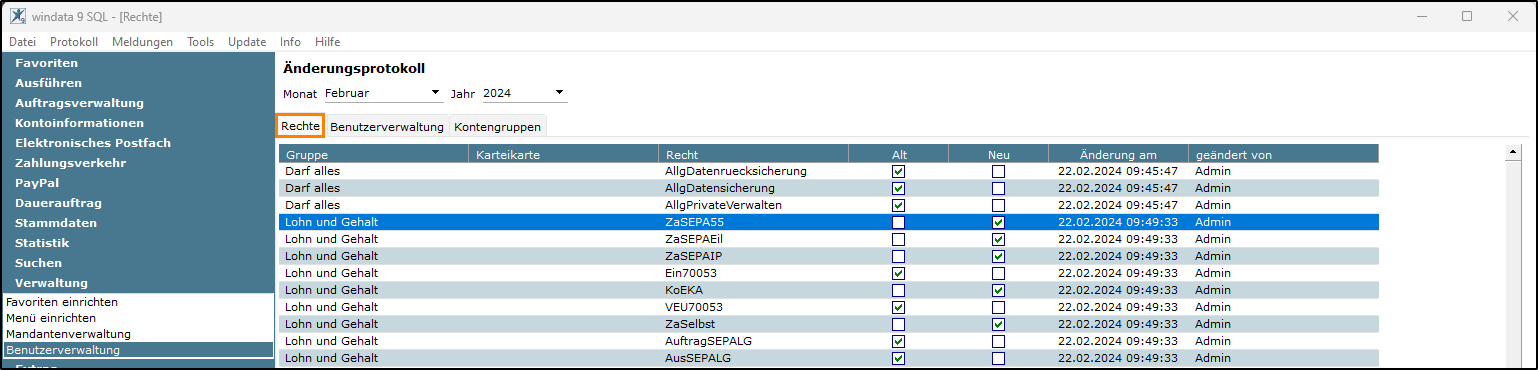This screenshot has height=370, width=1538.
Task: Toggle Alt checkbox for VEU70053 row
Action: click(898, 307)
